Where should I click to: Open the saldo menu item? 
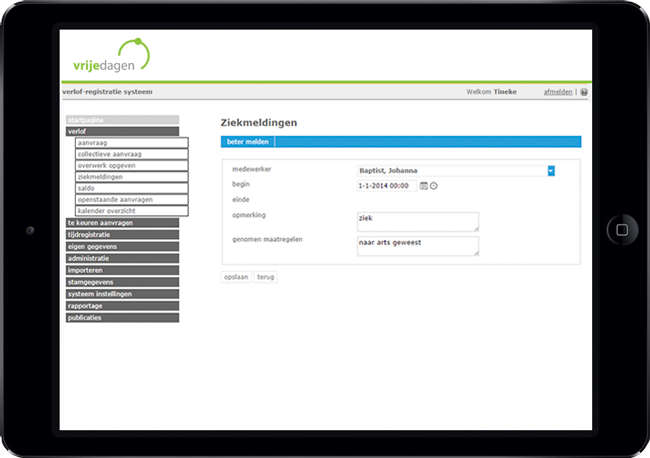click(132, 188)
